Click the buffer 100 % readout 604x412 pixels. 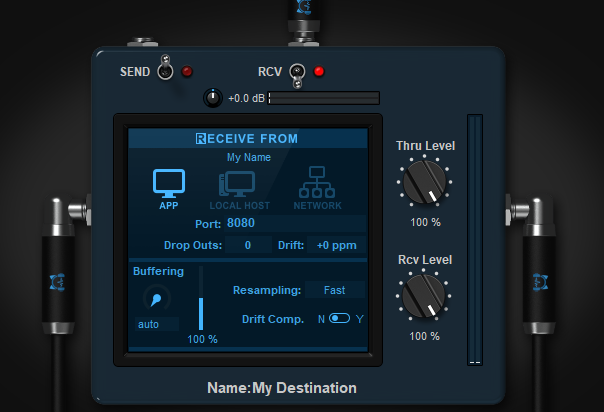202,339
